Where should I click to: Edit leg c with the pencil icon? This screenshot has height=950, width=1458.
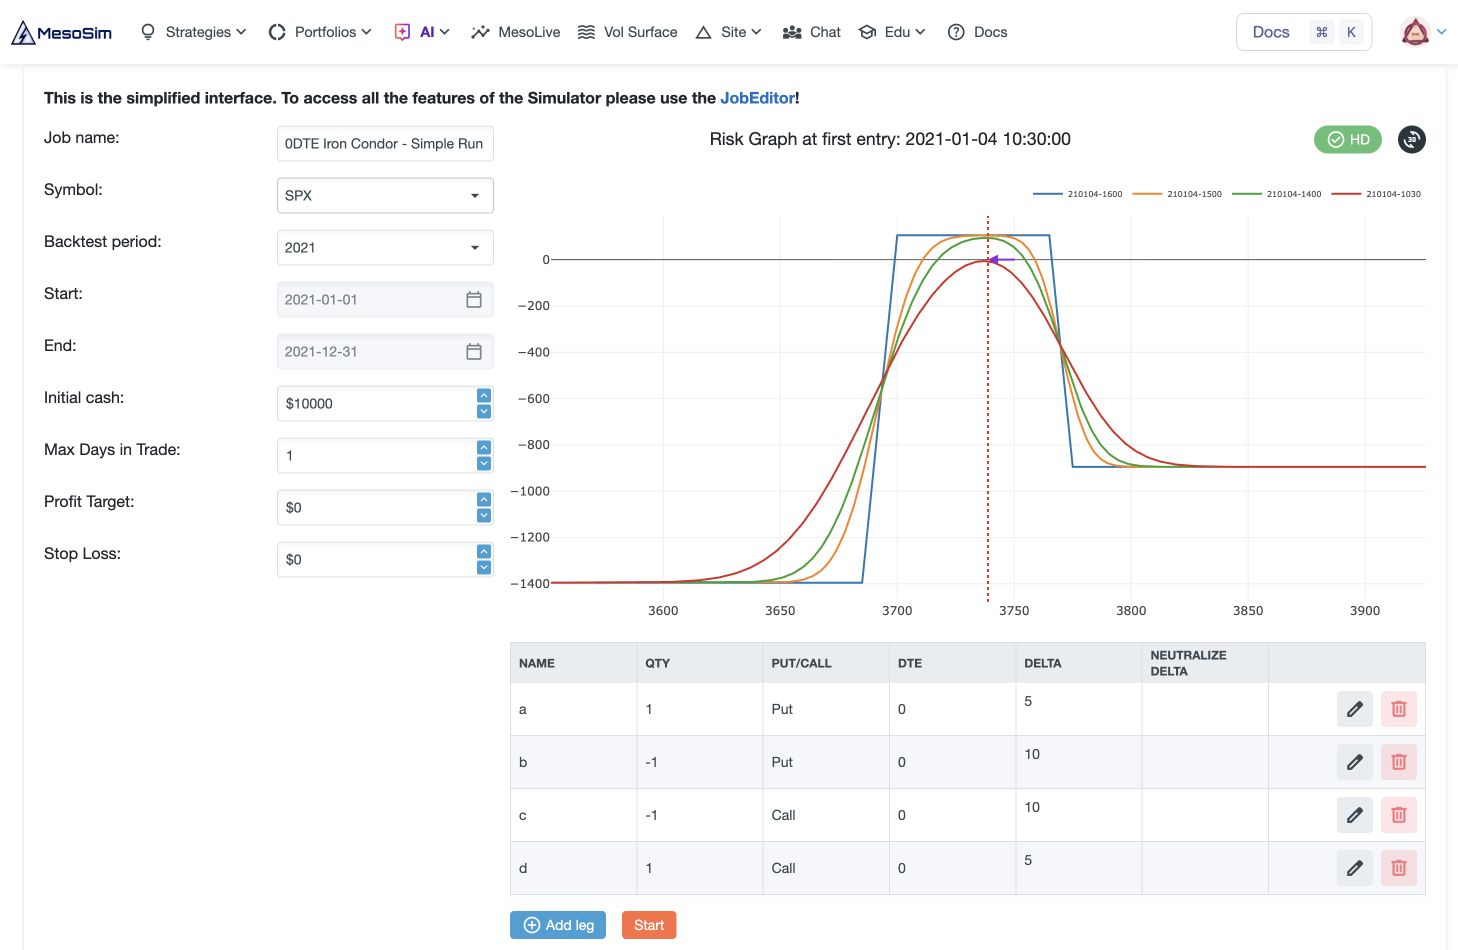point(1355,815)
